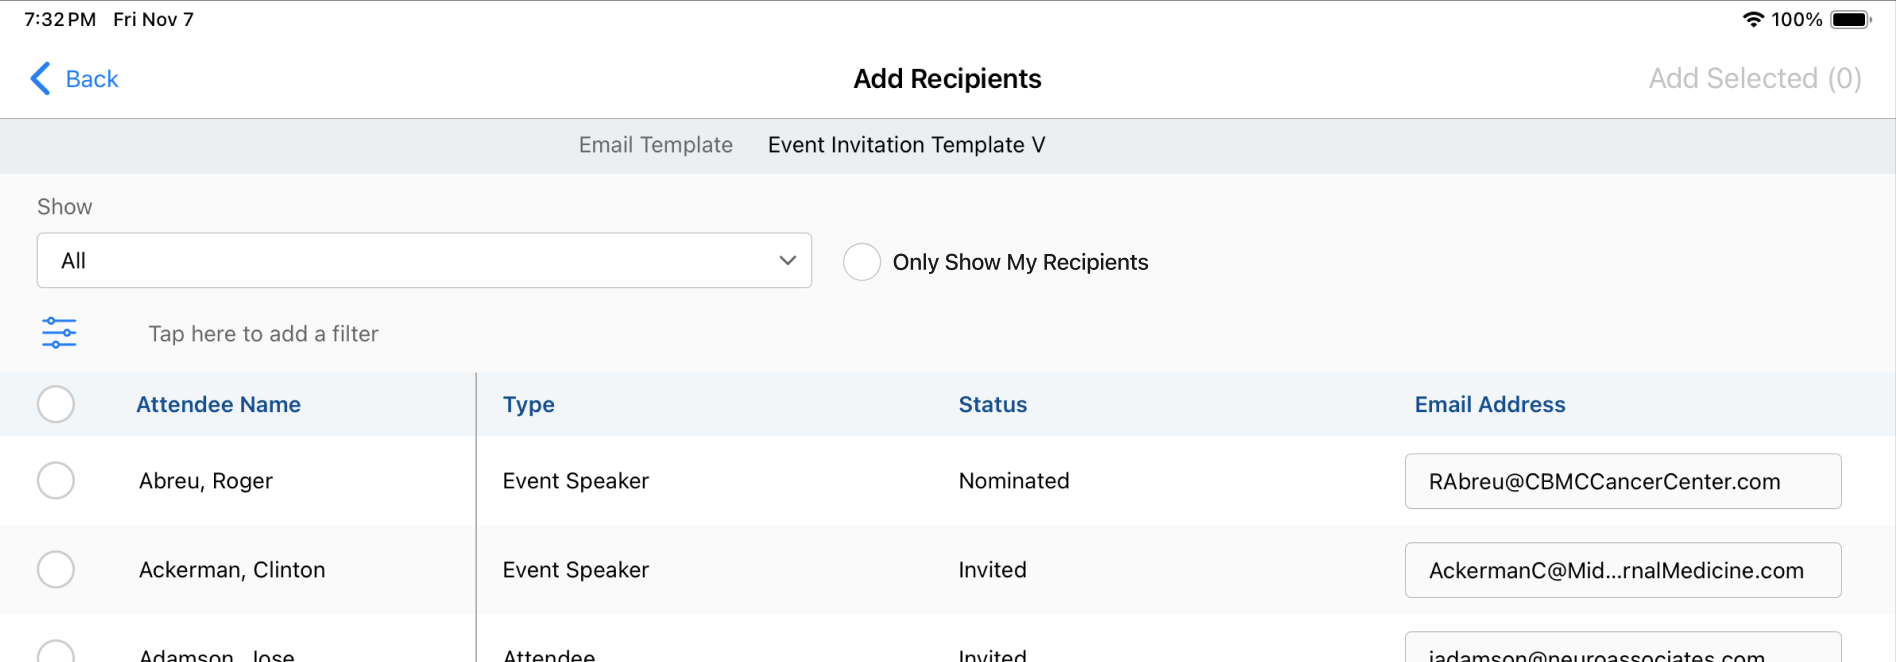Tap the battery indicator icon
Viewport: 1896px width, 662px height.
[1849, 19]
